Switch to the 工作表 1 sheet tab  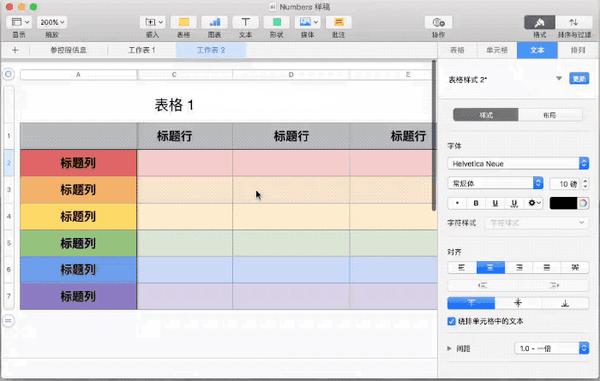[x=142, y=50]
